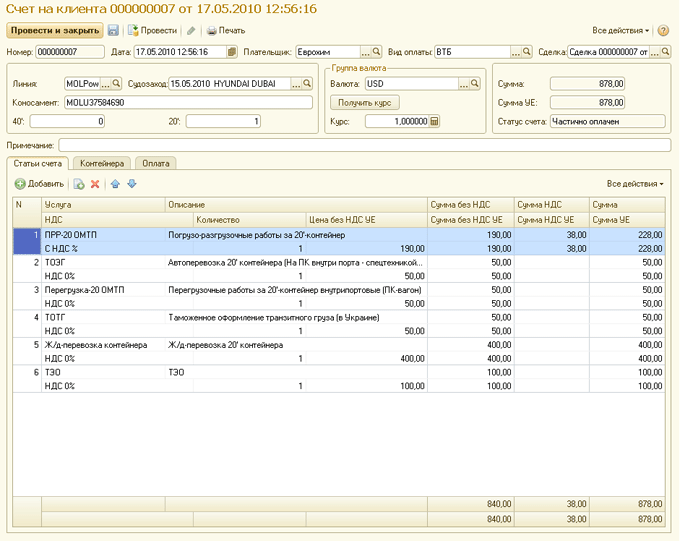This screenshot has width=680, height=541.
Task: Open the calendar picker beside Дата field
Action: click(x=232, y=52)
